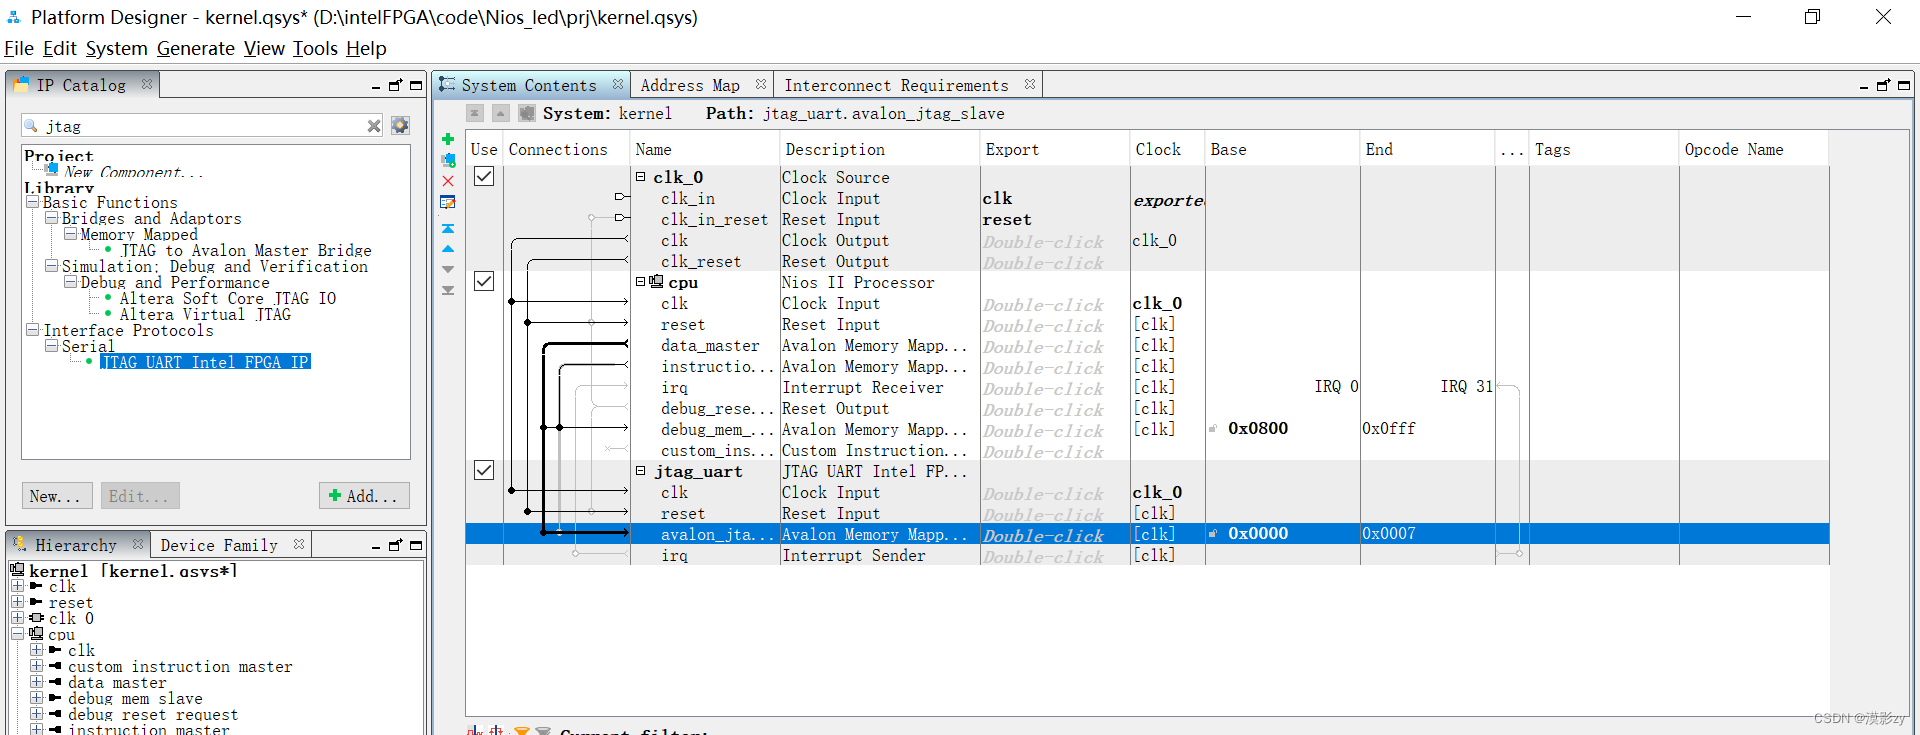1920x735 pixels.
Task: Click the edit parameters icon in side toolbar
Action: [448, 203]
